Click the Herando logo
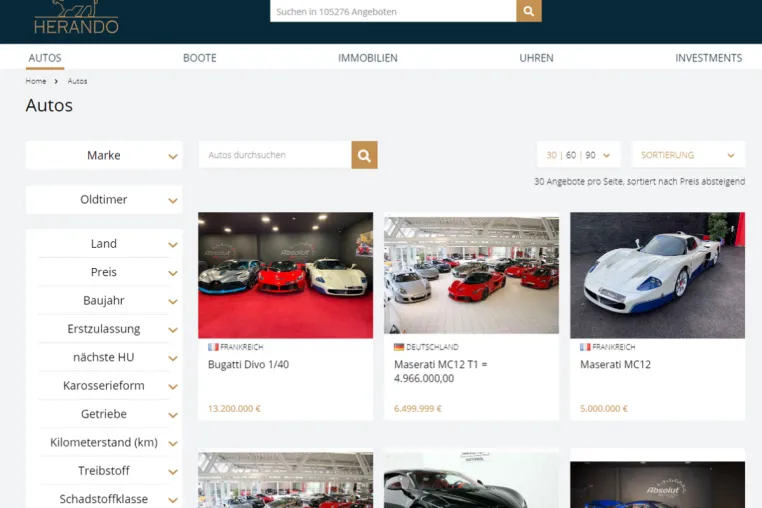Screen dimensions: 762x508 click(76, 17)
